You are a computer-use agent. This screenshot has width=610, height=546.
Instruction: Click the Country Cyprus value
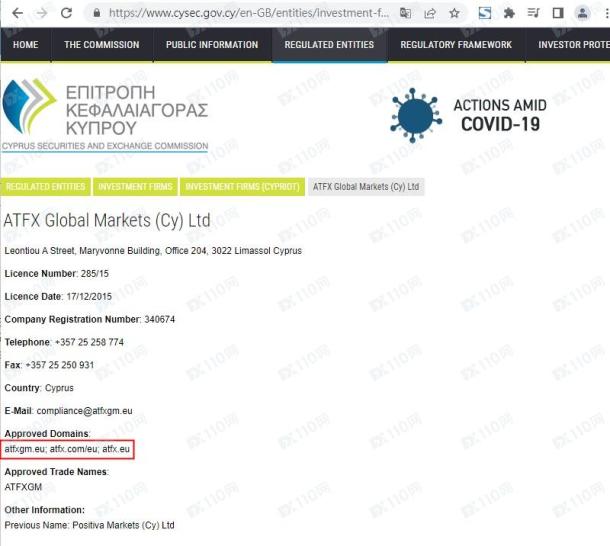(x=59, y=388)
